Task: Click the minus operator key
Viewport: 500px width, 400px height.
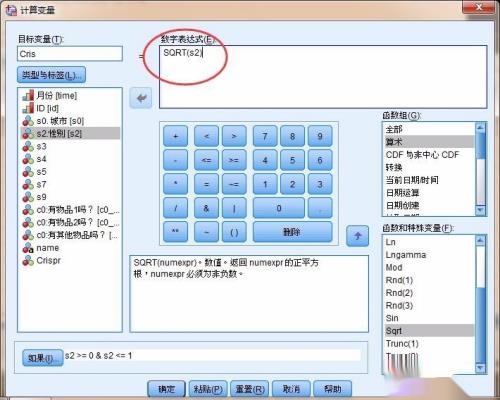Action: (175, 160)
